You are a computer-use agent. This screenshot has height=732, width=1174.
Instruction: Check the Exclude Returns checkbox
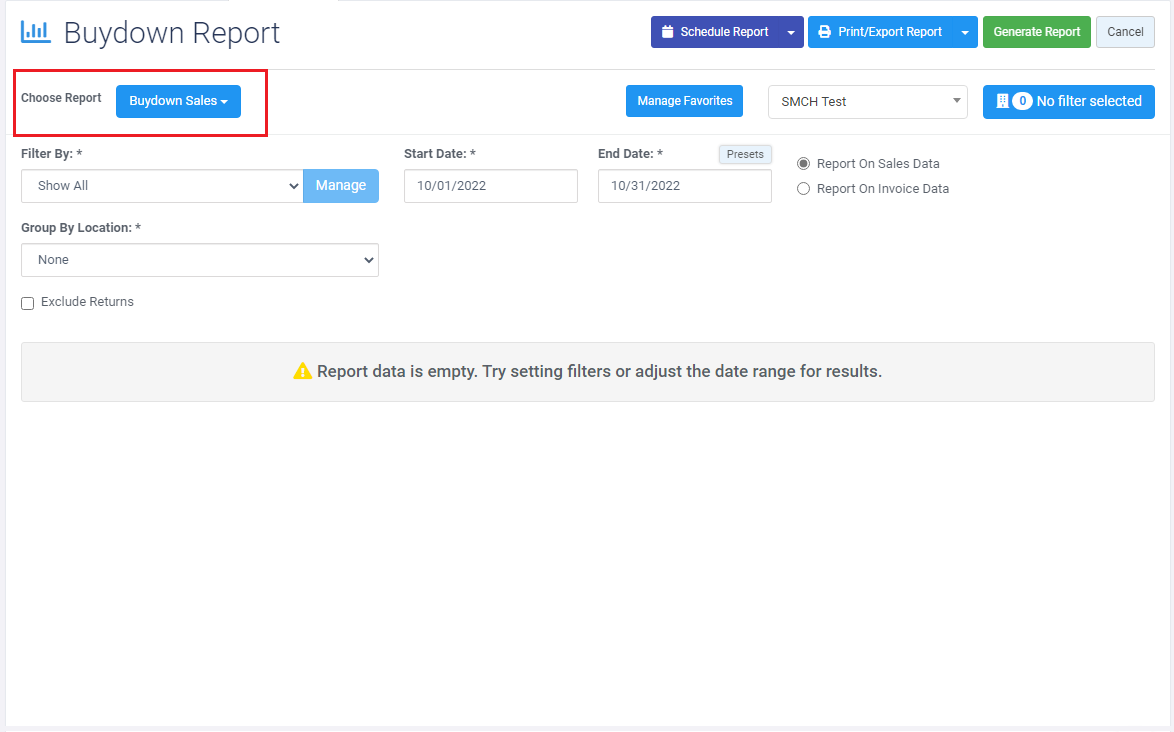28,303
